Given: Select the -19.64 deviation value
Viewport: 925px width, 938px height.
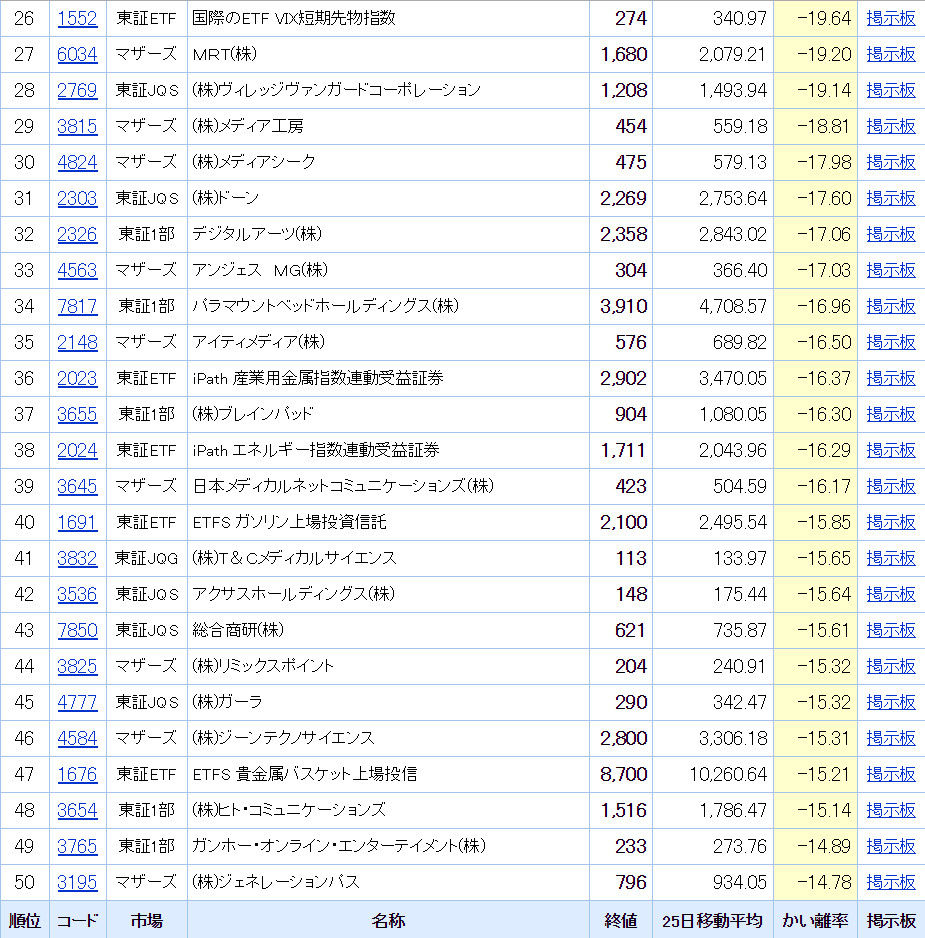Looking at the screenshot, I should [x=823, y=19].
